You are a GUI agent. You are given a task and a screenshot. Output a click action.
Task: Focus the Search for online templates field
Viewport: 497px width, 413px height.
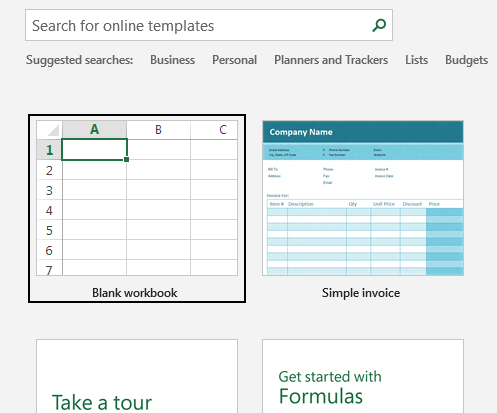(209, 25)
